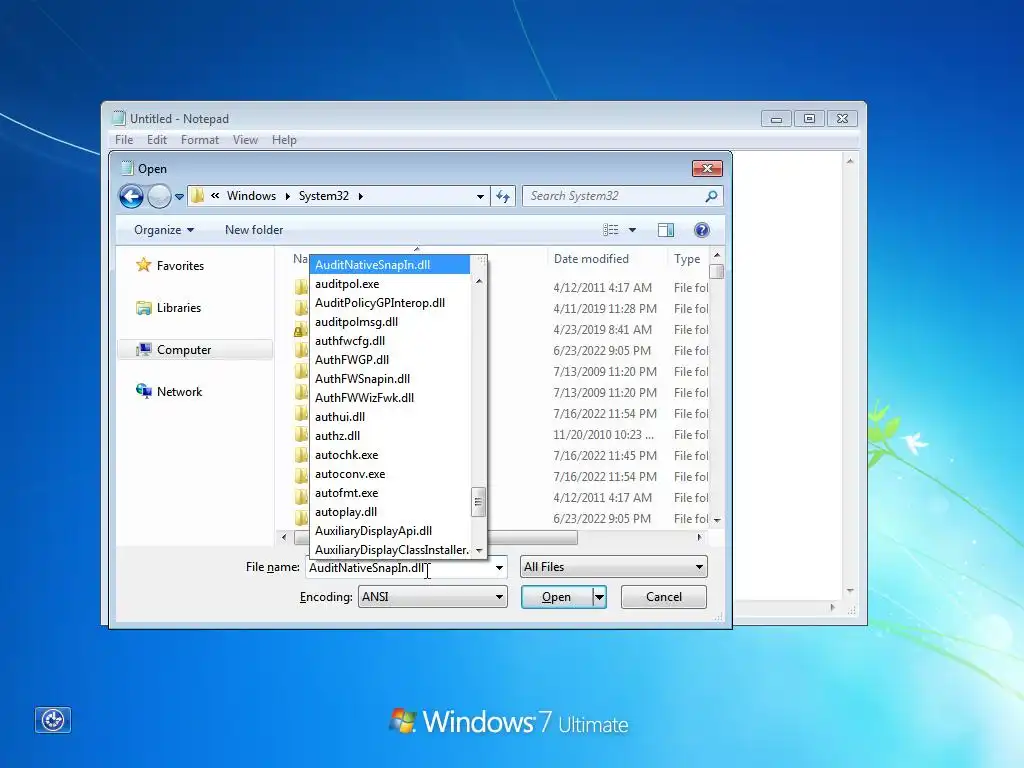
Task: Select autoconv.exe suggestion
Action: tap(390, 473)
